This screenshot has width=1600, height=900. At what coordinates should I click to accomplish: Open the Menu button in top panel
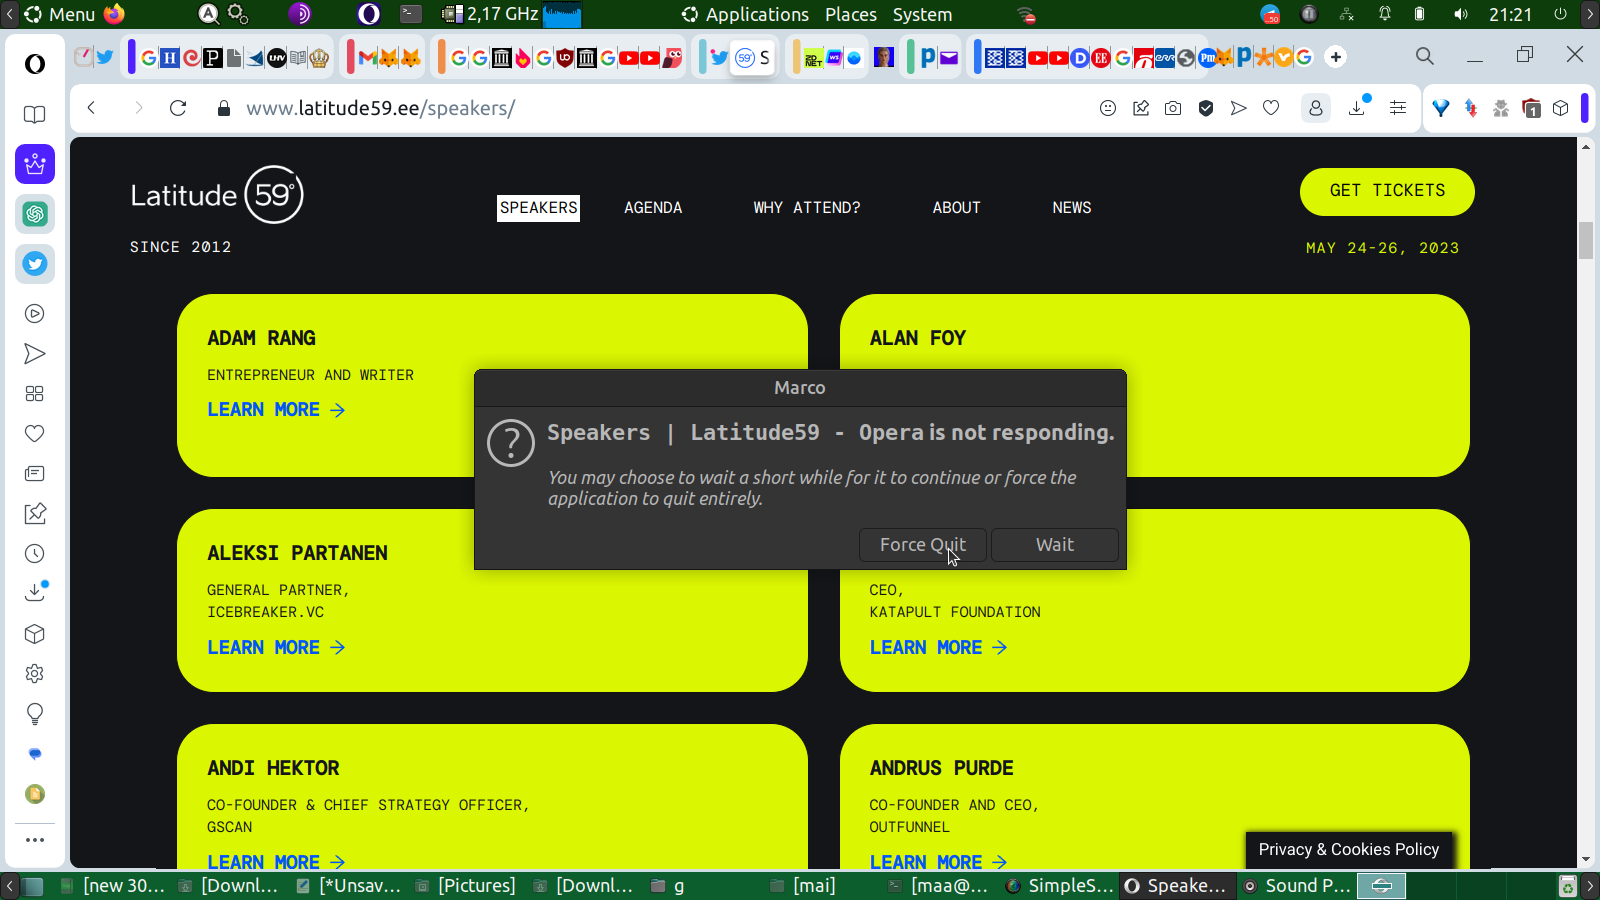(61, 14)
